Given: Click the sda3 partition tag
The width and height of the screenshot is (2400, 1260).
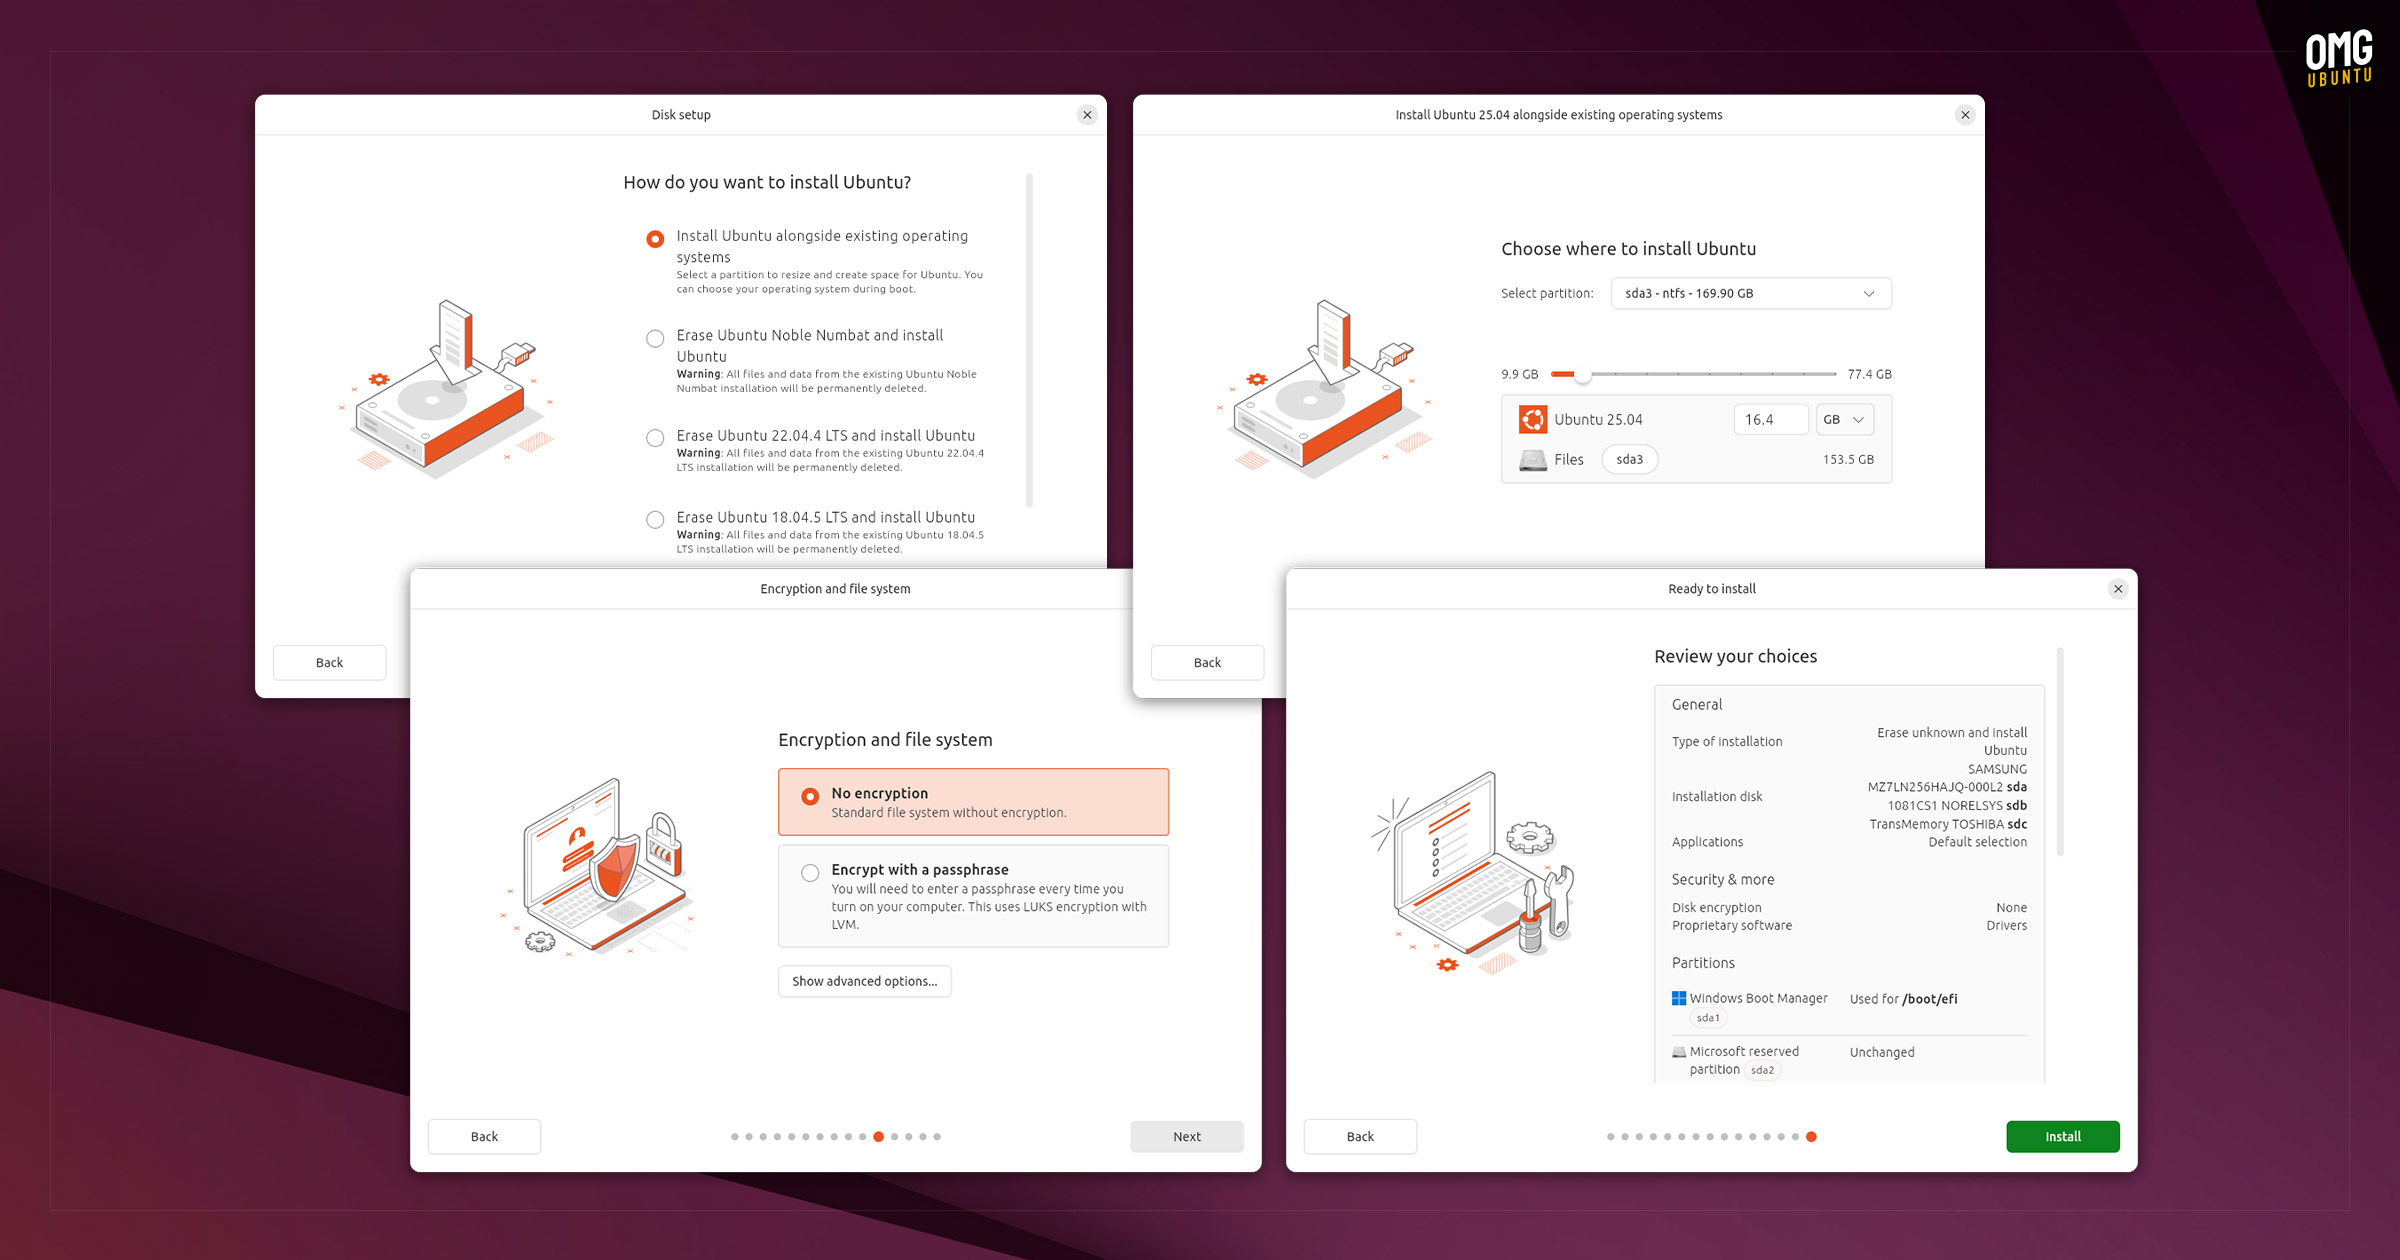Looking at the screenshot, I should pos(1629,460).
